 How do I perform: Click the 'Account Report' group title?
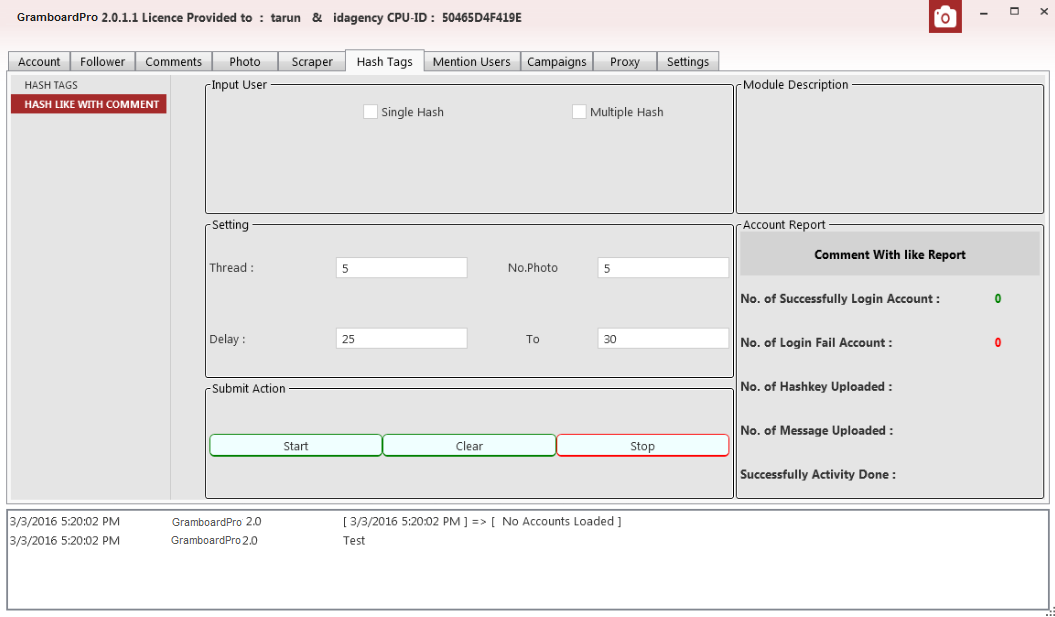tap(784, 225)
